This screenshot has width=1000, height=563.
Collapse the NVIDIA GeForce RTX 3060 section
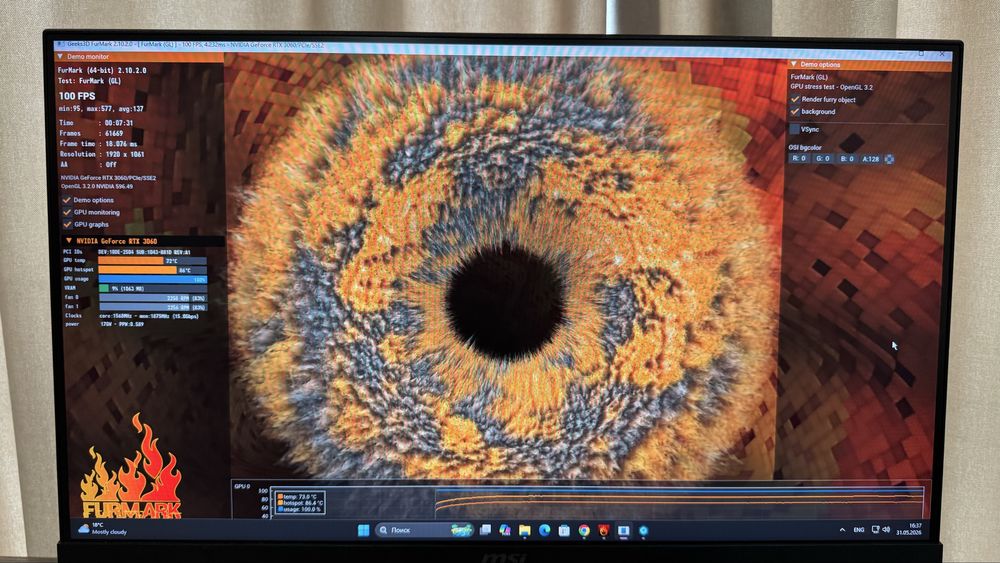(x=69, y=241)
